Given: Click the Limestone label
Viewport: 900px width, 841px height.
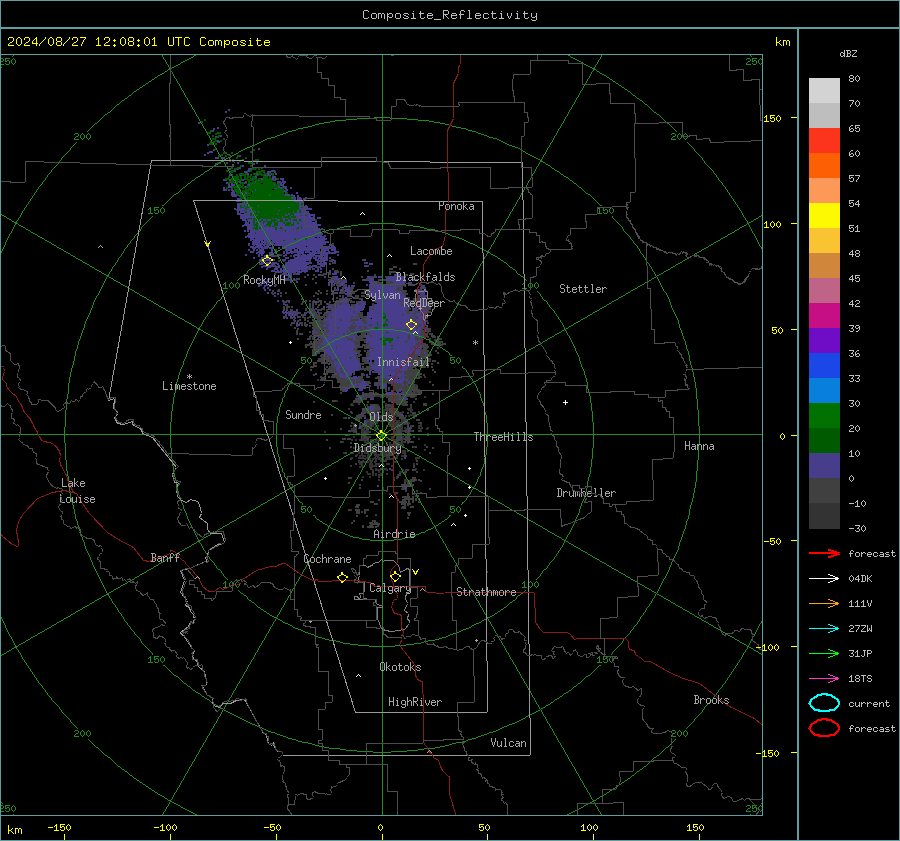Looking at the screenshot, I should pos(189,386).
